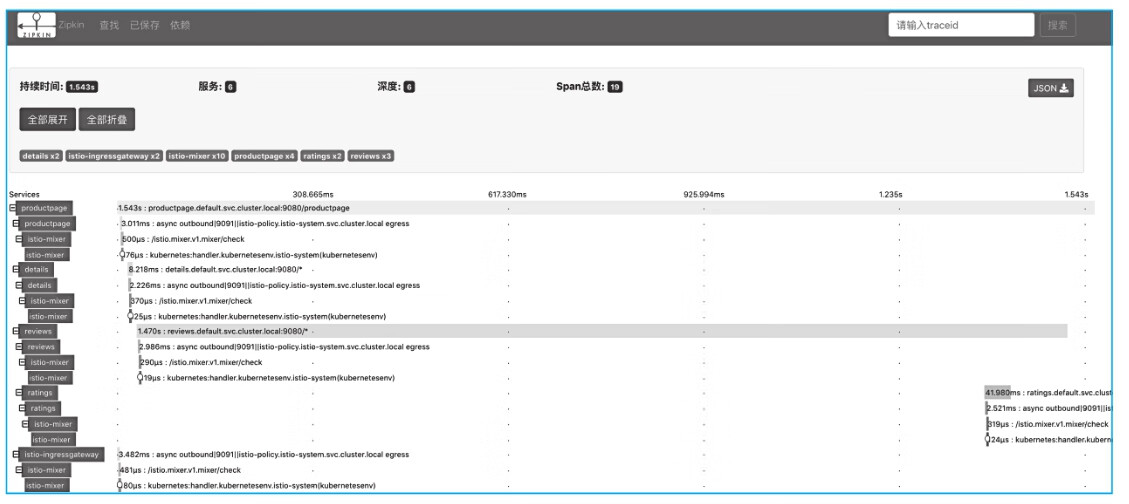Expand all spans with 全部展开
This screenshot has height=504, width=1129.
tap(48, 121)
